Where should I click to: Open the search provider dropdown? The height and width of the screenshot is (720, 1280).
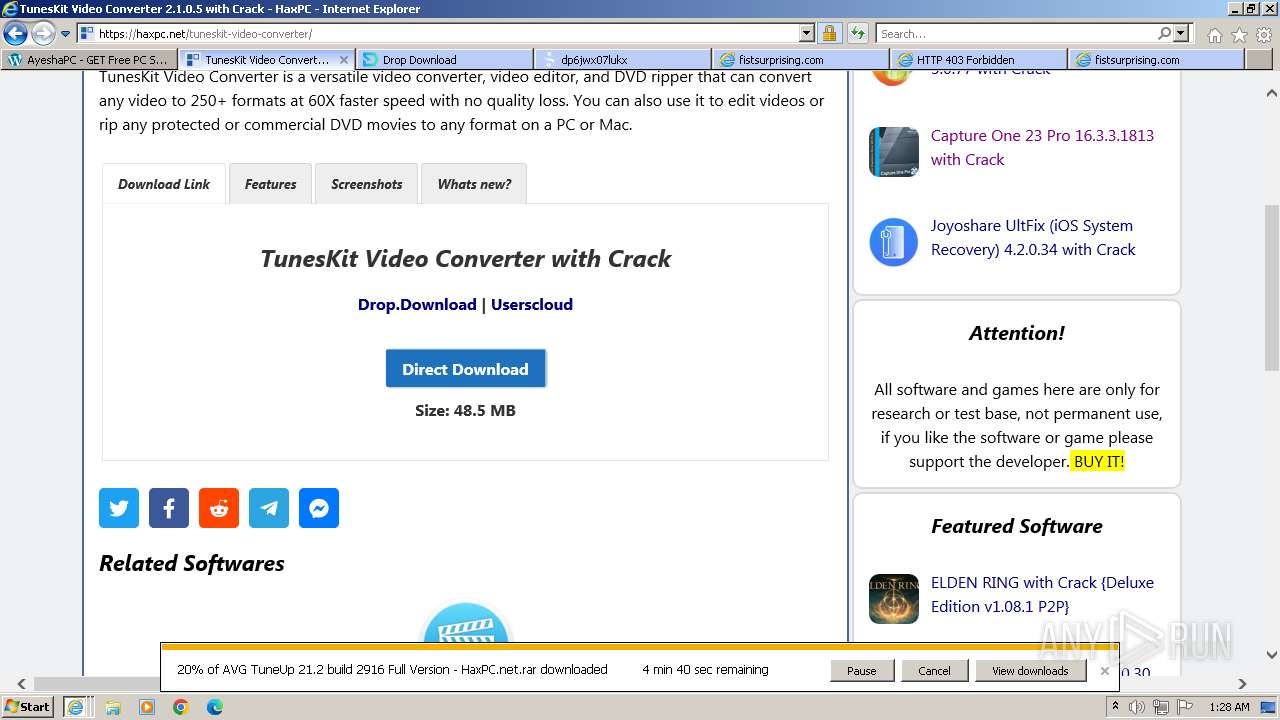point(1181,33)
